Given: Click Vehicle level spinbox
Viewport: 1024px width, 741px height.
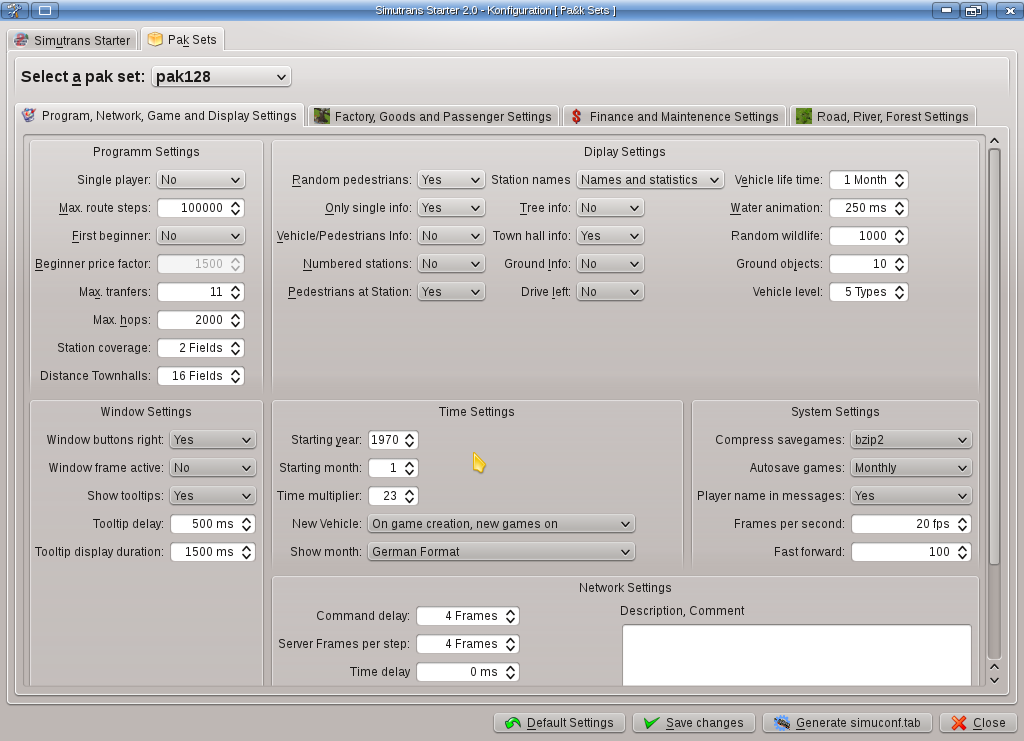Looking at the screenshot, I should coord(869,292).
